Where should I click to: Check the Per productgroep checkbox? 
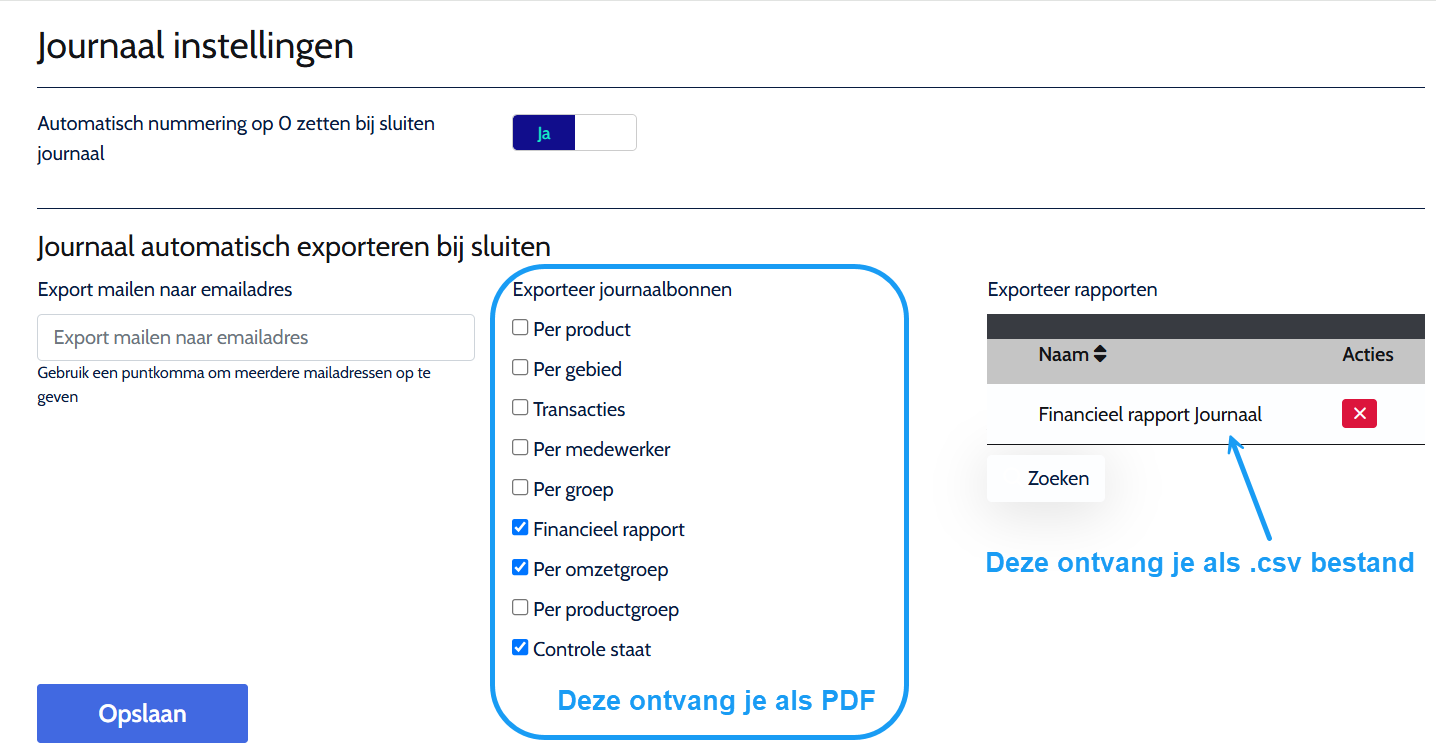click(520, 608)
